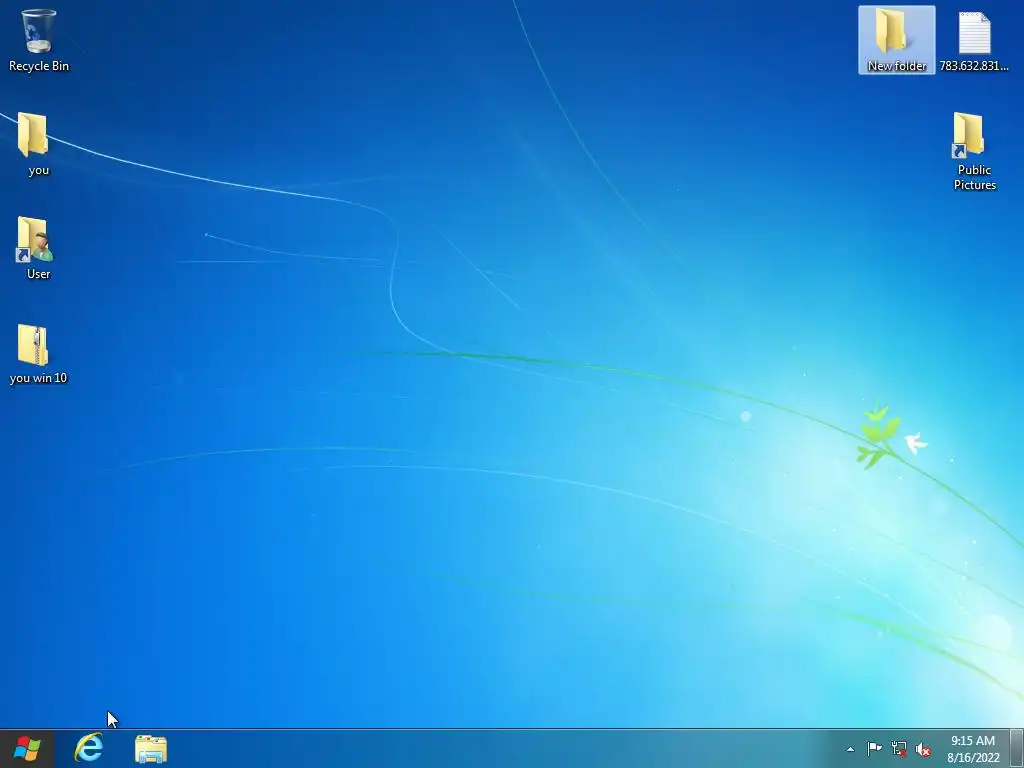The height and width of the screenshot is (768, 1024).
Task: Click the 'New folder' label text
Action: [x=897, y=66]
